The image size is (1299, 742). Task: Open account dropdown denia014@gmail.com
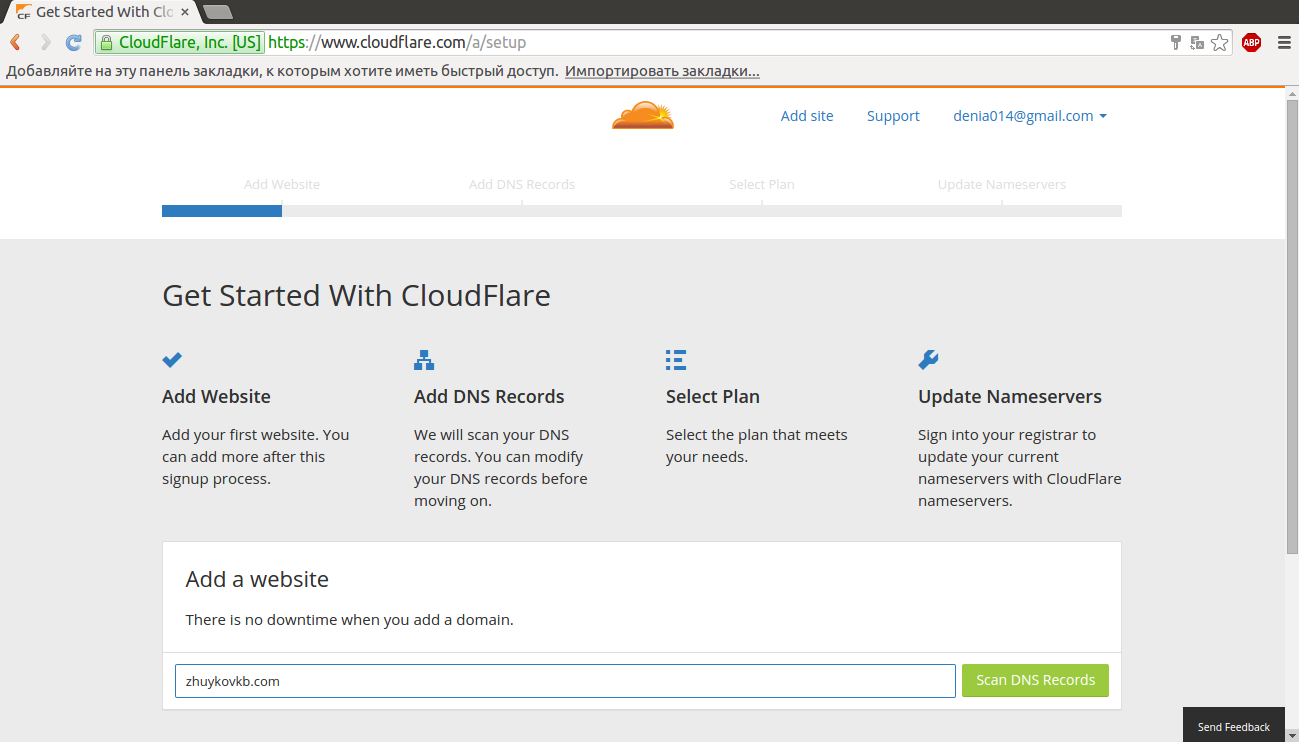(x=1030, y=116)
